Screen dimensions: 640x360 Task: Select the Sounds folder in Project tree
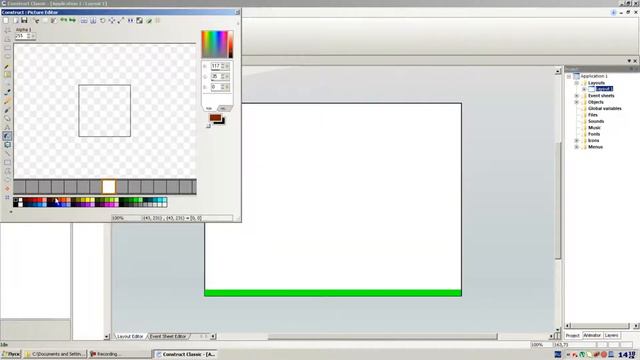(596, 121)
